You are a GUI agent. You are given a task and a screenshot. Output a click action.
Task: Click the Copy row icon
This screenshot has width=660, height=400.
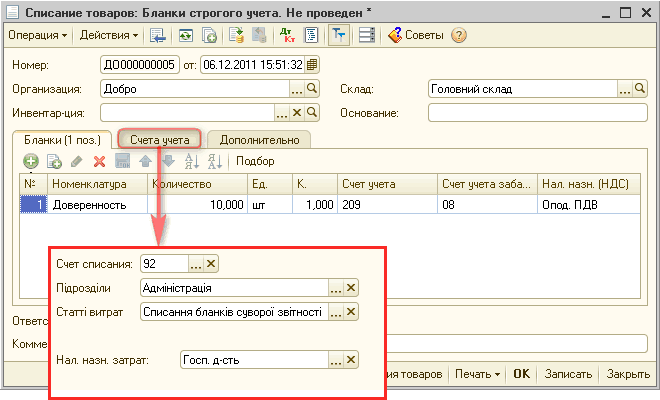click(55, 161)
